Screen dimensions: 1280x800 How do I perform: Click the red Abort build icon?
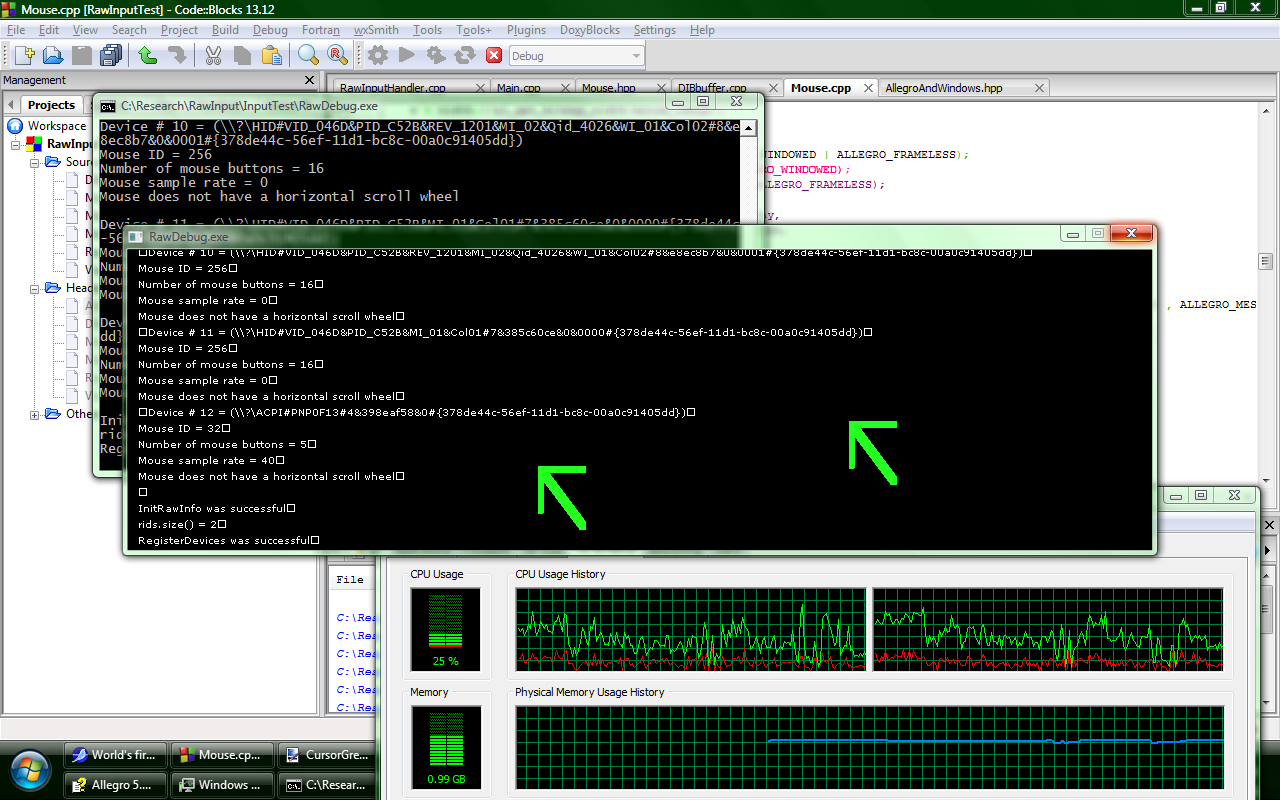click(494, 56)
